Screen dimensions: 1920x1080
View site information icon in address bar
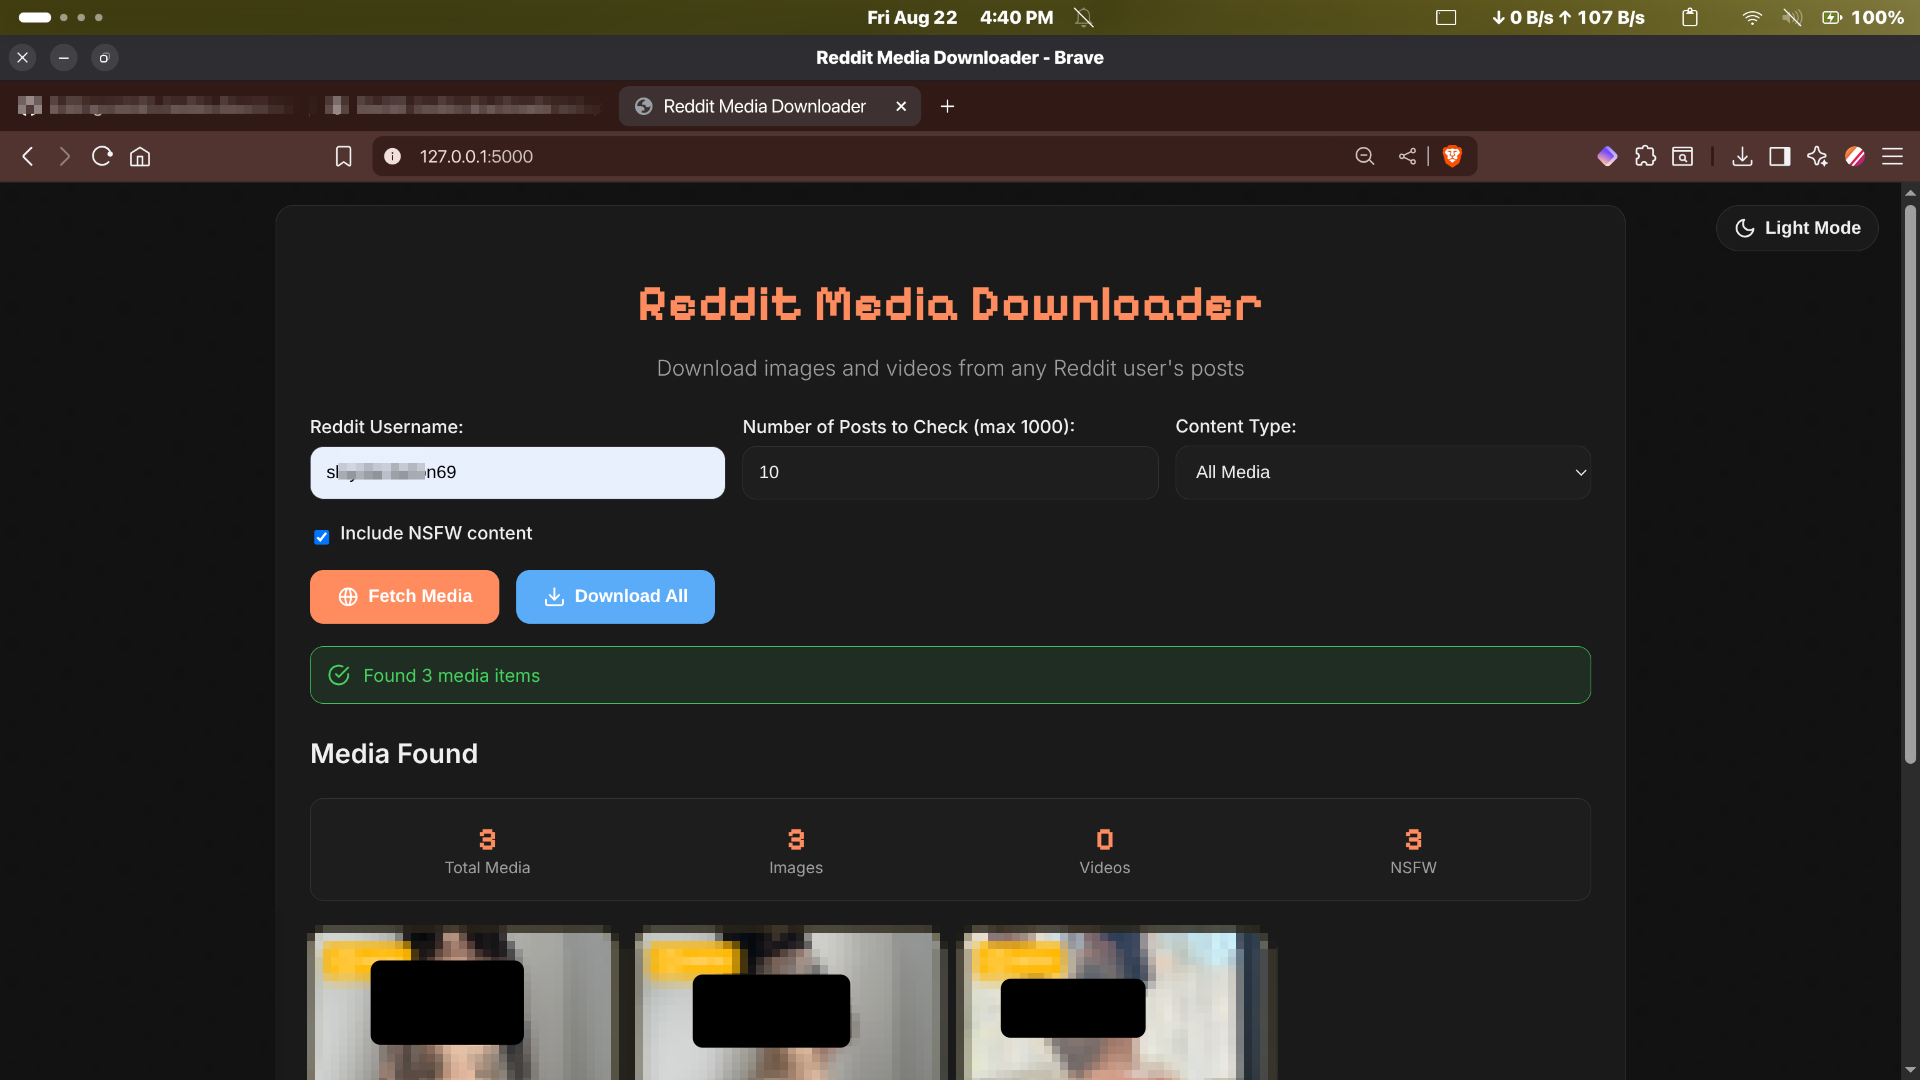[393, 157]
